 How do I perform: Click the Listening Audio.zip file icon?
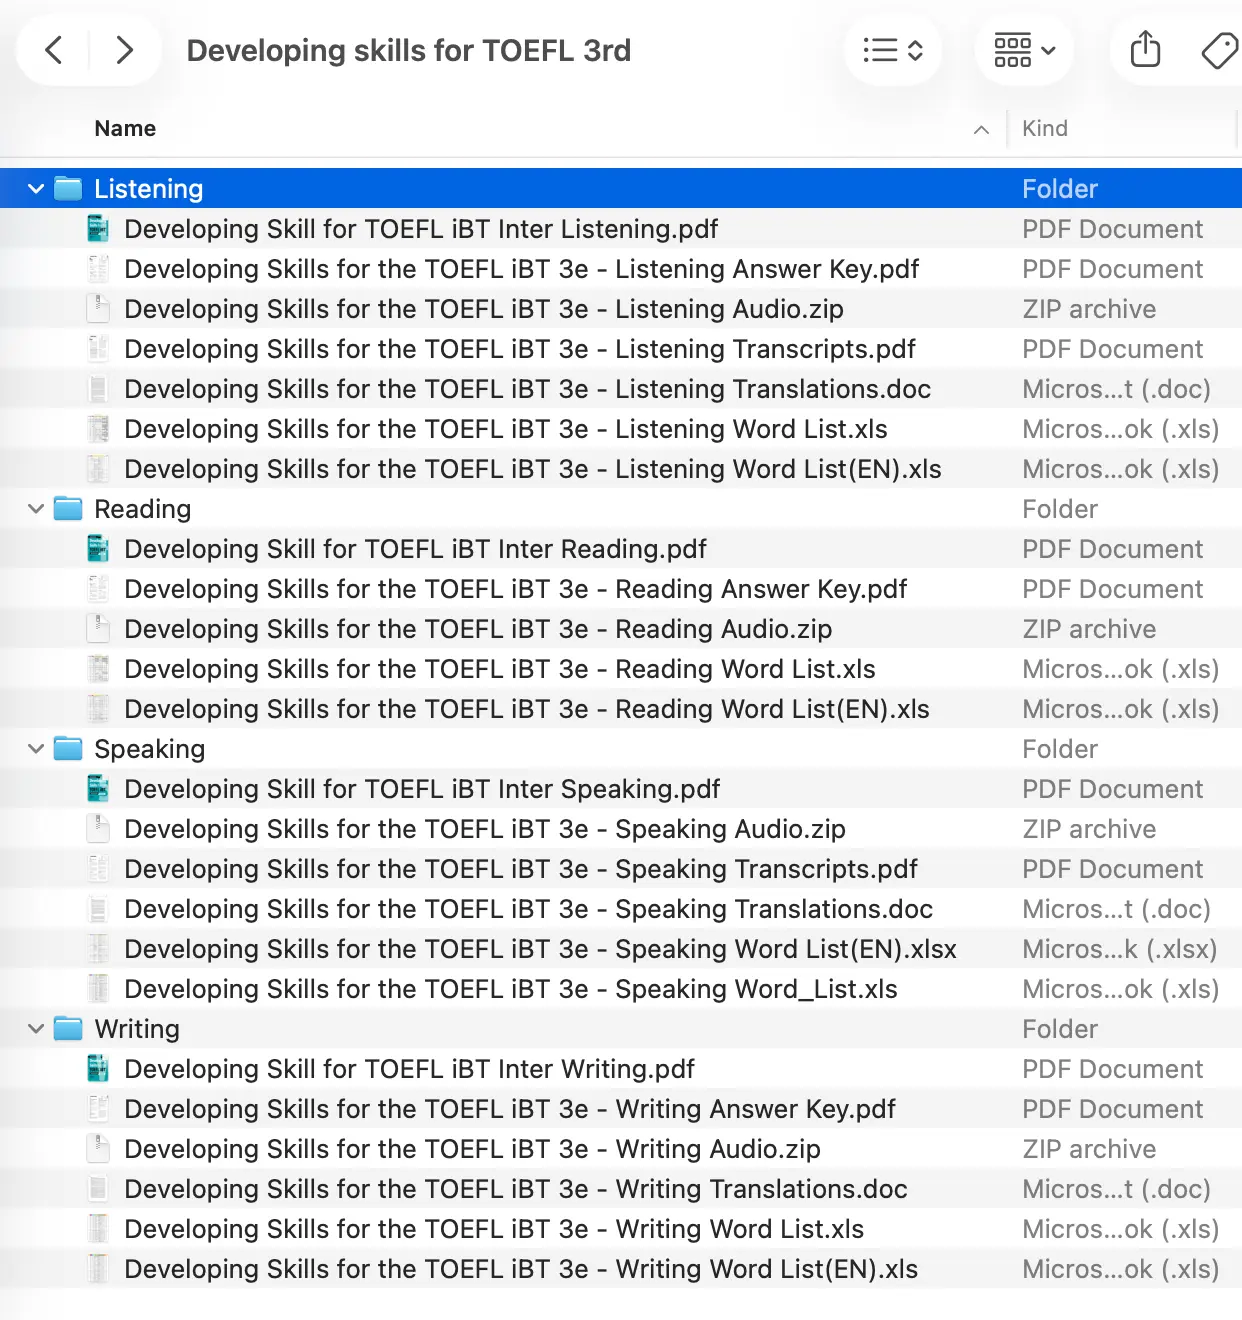tap(98, 309)
